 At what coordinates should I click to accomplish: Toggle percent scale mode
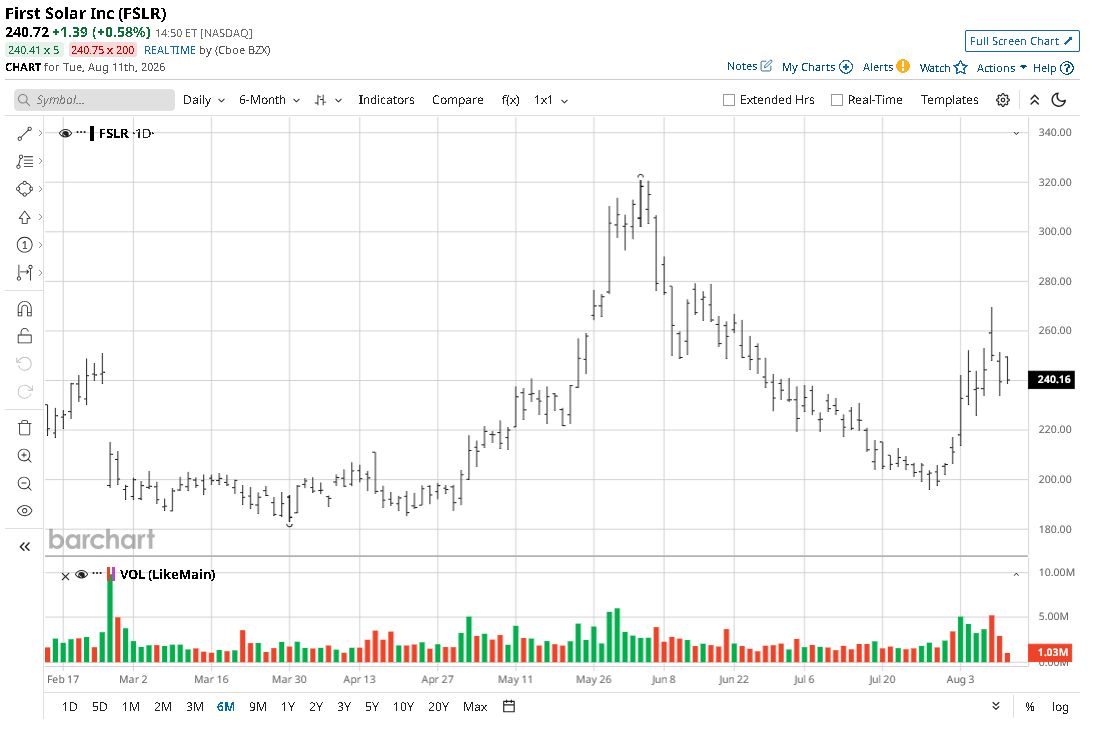coord(1030,707)
